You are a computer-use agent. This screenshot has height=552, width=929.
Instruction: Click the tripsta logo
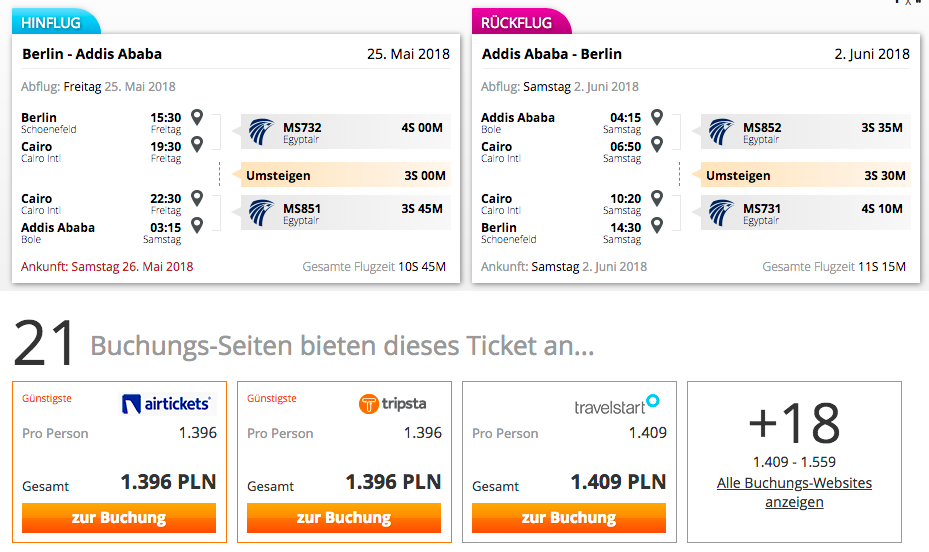(x=392, y=404)
